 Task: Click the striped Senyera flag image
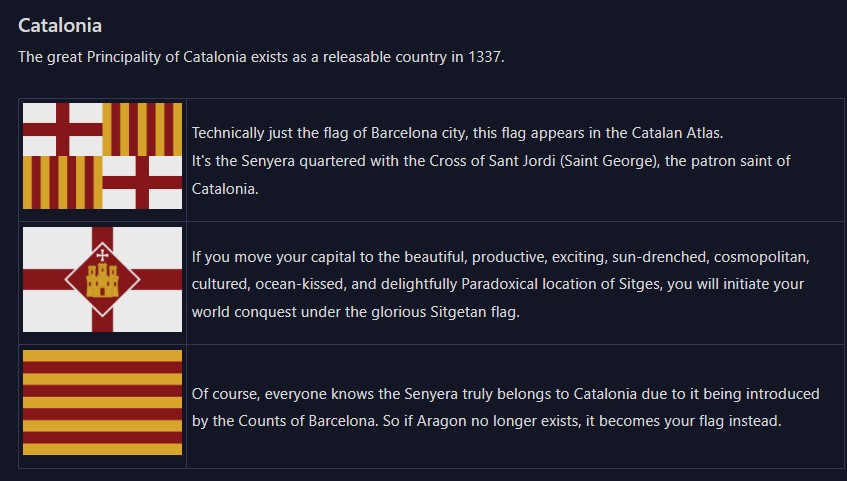103,403
